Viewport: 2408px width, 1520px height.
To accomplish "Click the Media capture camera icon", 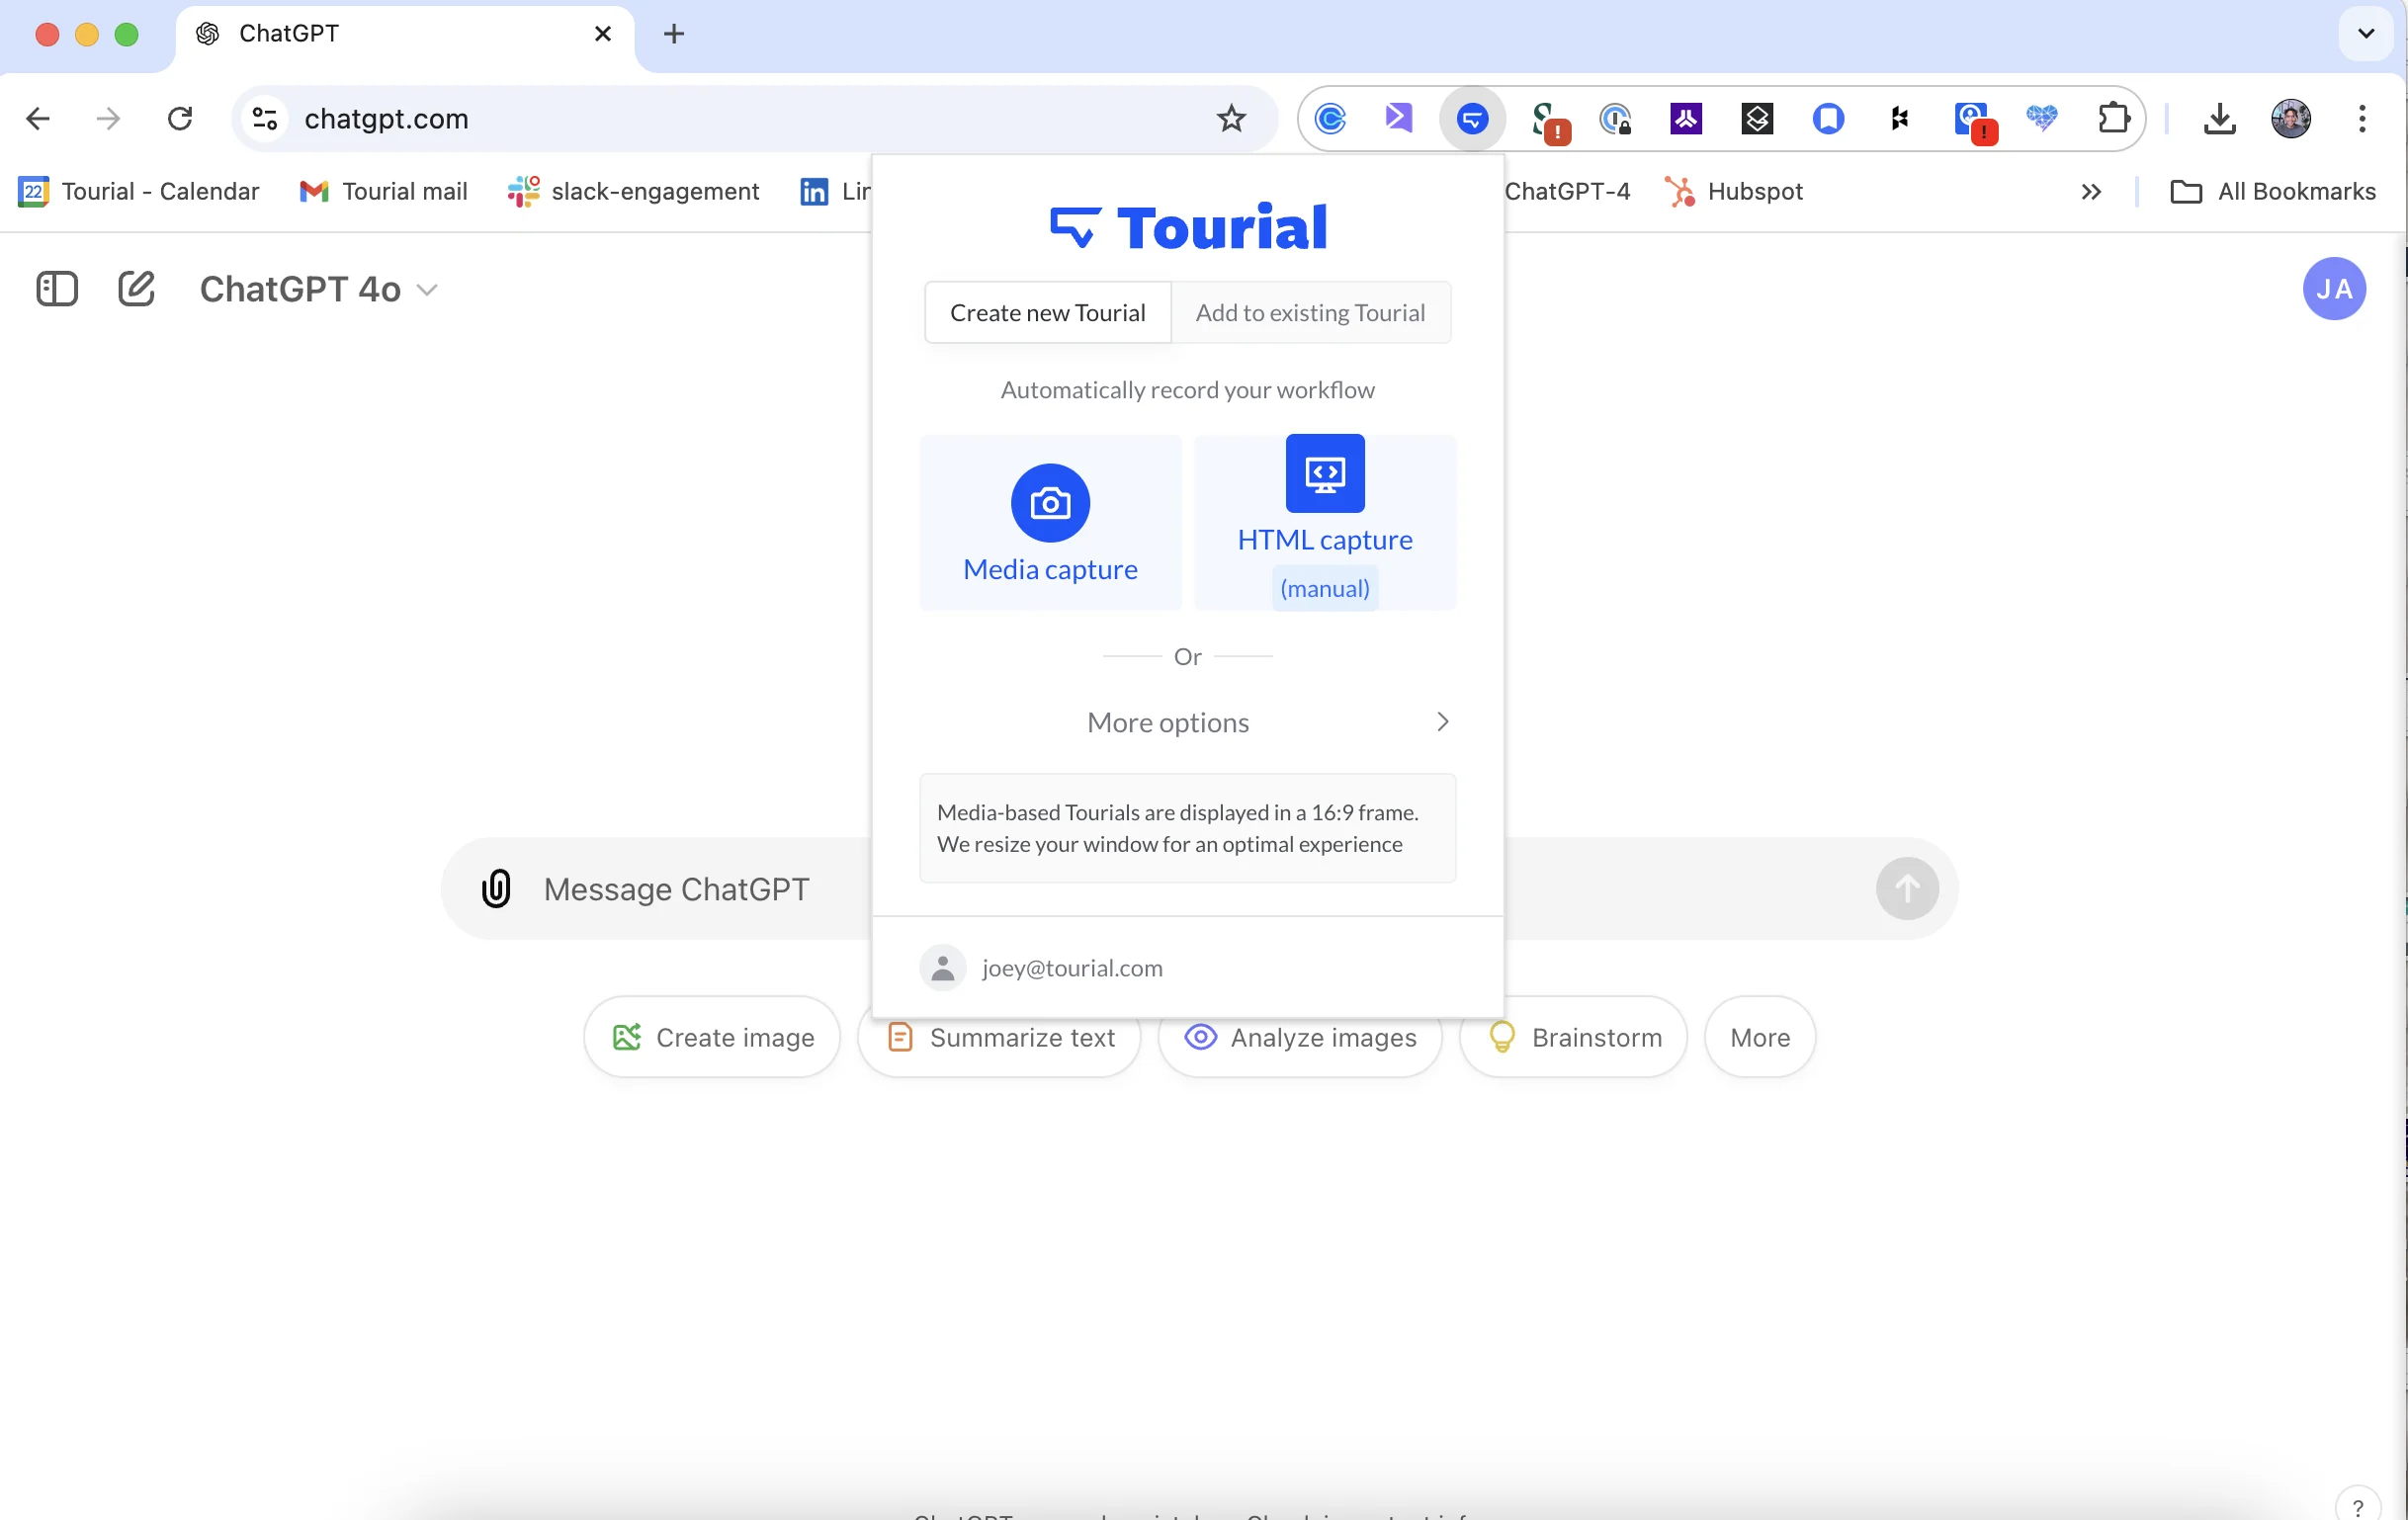I will [x=1050, y=503].
